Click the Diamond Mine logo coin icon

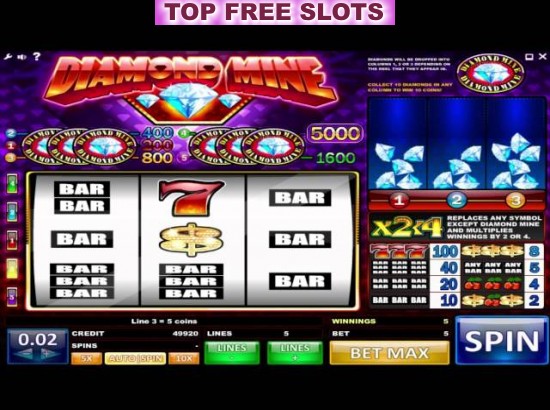490,73
